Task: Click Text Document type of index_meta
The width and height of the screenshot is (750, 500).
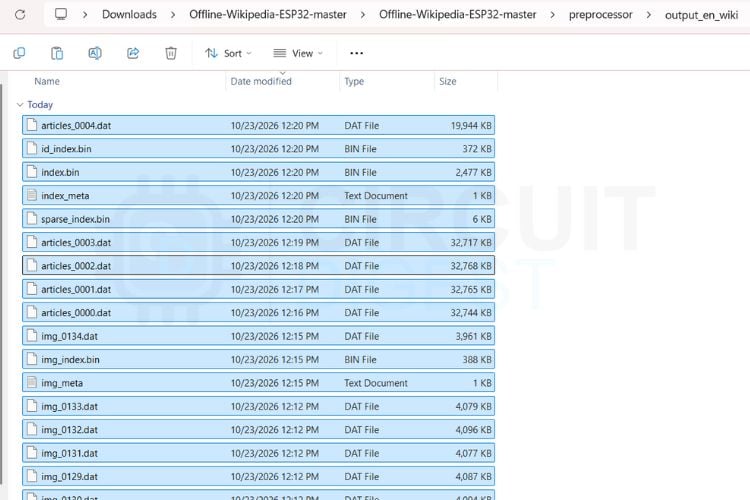Action: click(x=376, y=195)
